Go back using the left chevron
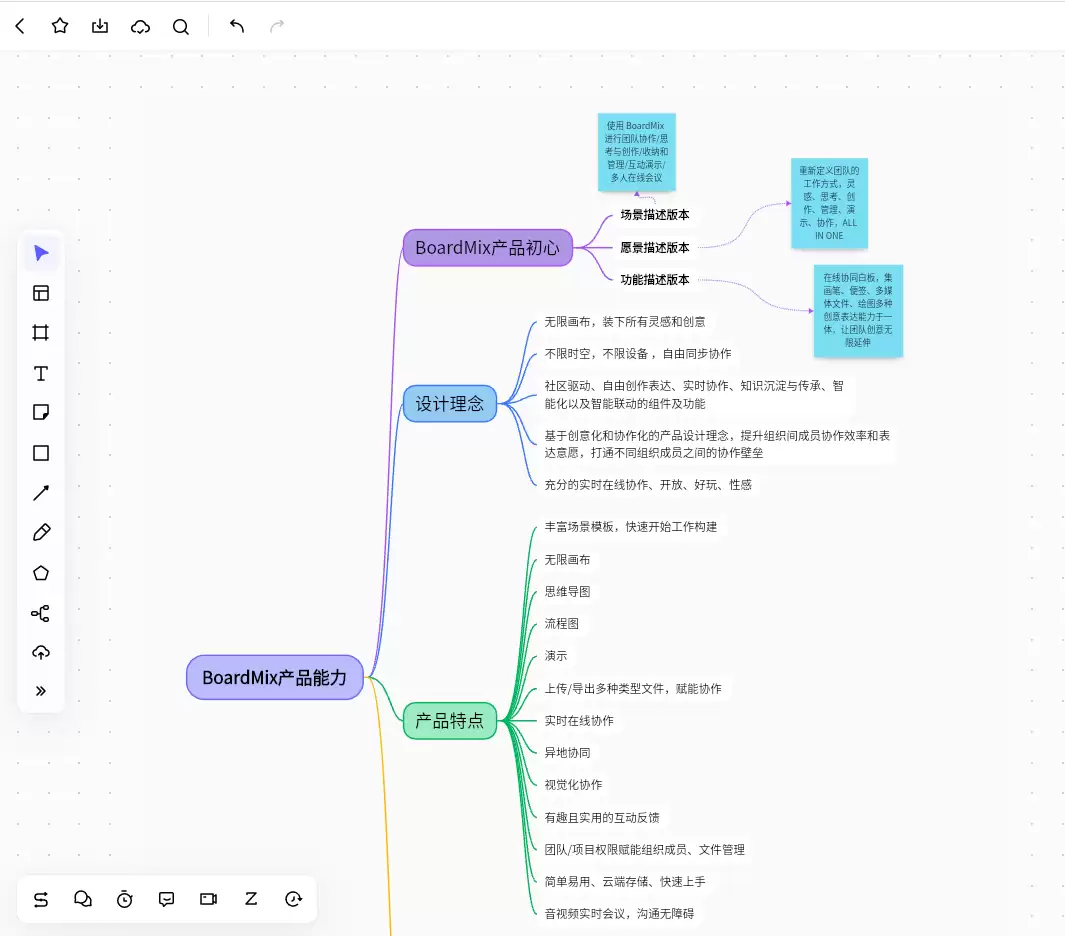The image size is (1065, 936). (x=20, y=26)
